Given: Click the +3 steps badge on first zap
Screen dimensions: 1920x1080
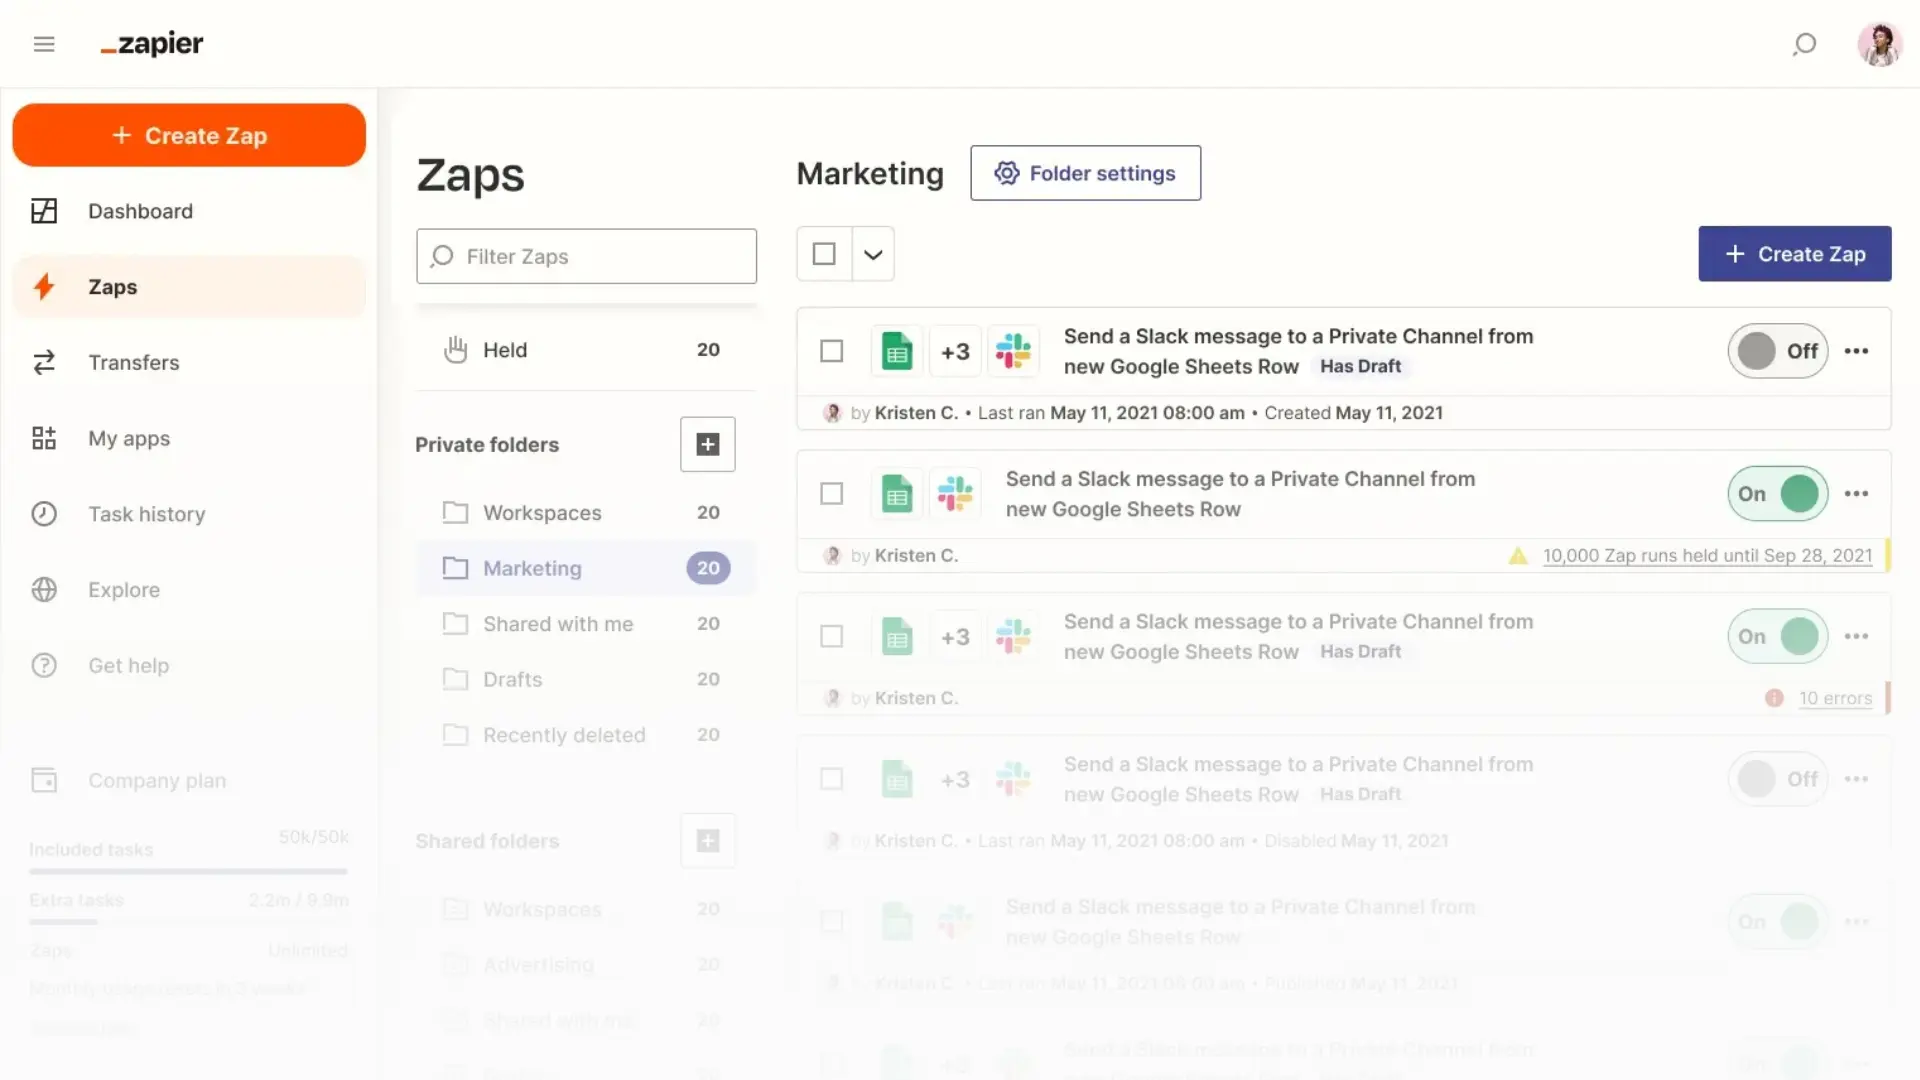Looking at the screenshot, I should click(955, 351).
